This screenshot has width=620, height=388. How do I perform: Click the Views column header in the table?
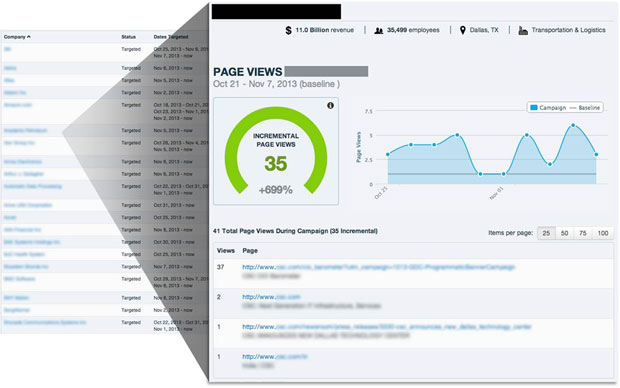coord(226,250)
